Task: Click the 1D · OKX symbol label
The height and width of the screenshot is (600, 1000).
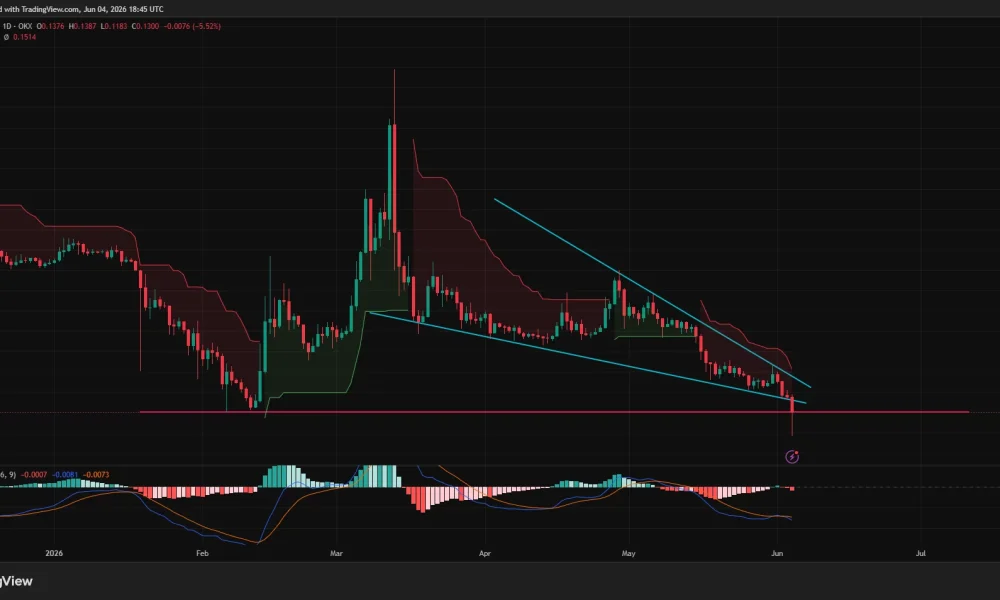Action: (17, 26)
